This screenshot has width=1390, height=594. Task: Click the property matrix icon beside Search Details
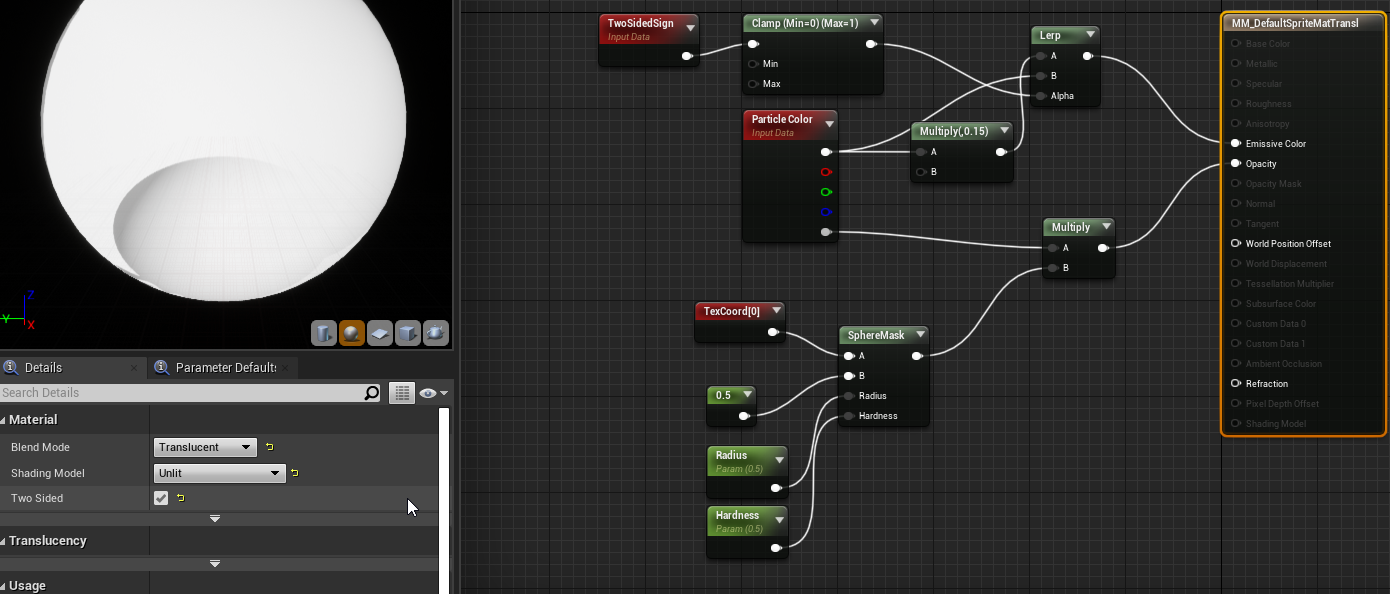point(401,392)
